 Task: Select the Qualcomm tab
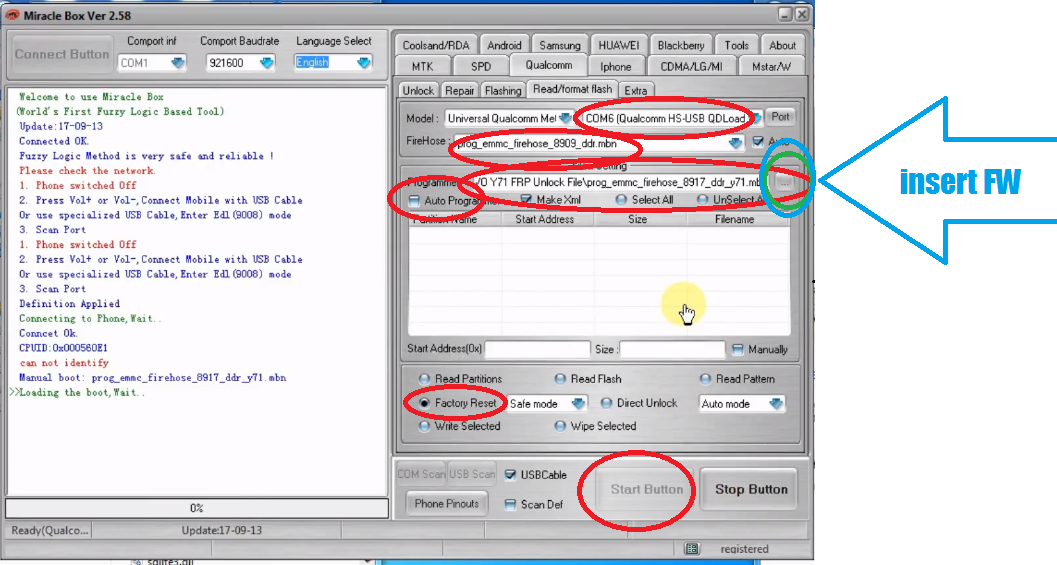pyautogui.click(x=549, y=65)
